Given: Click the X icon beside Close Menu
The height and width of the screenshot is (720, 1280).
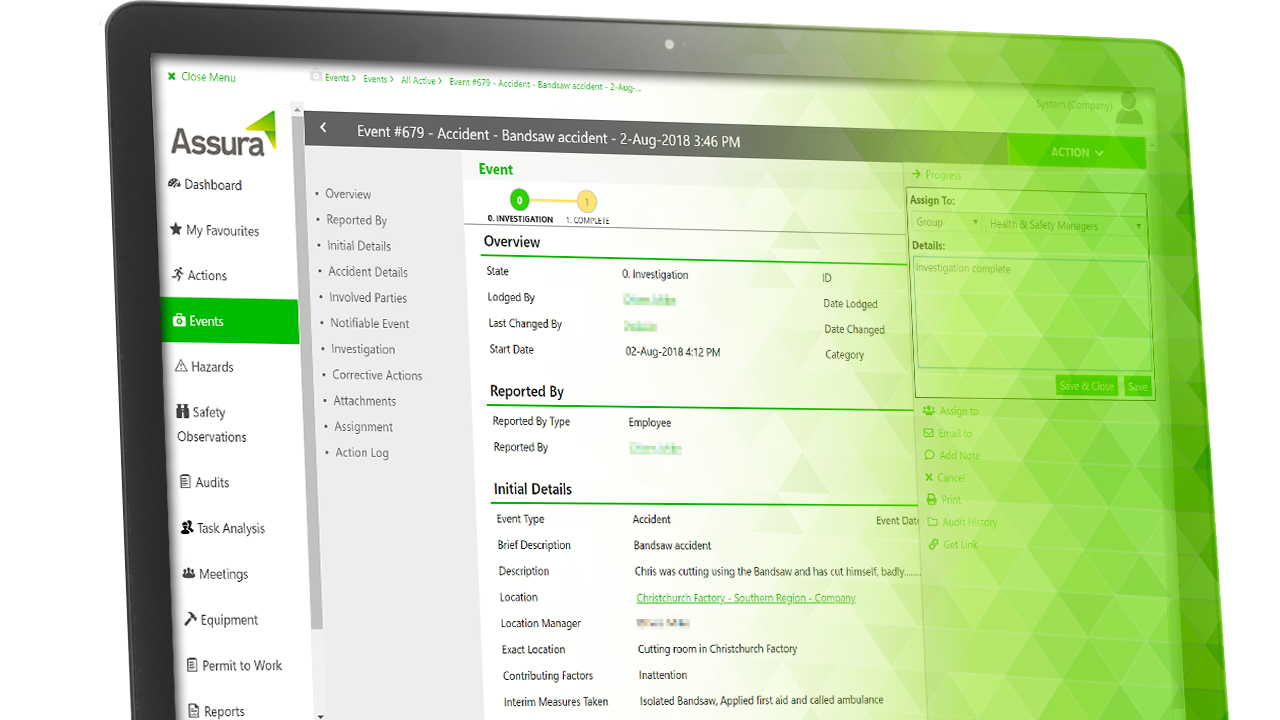Looking at the screenshot, I should click(172, 77).
